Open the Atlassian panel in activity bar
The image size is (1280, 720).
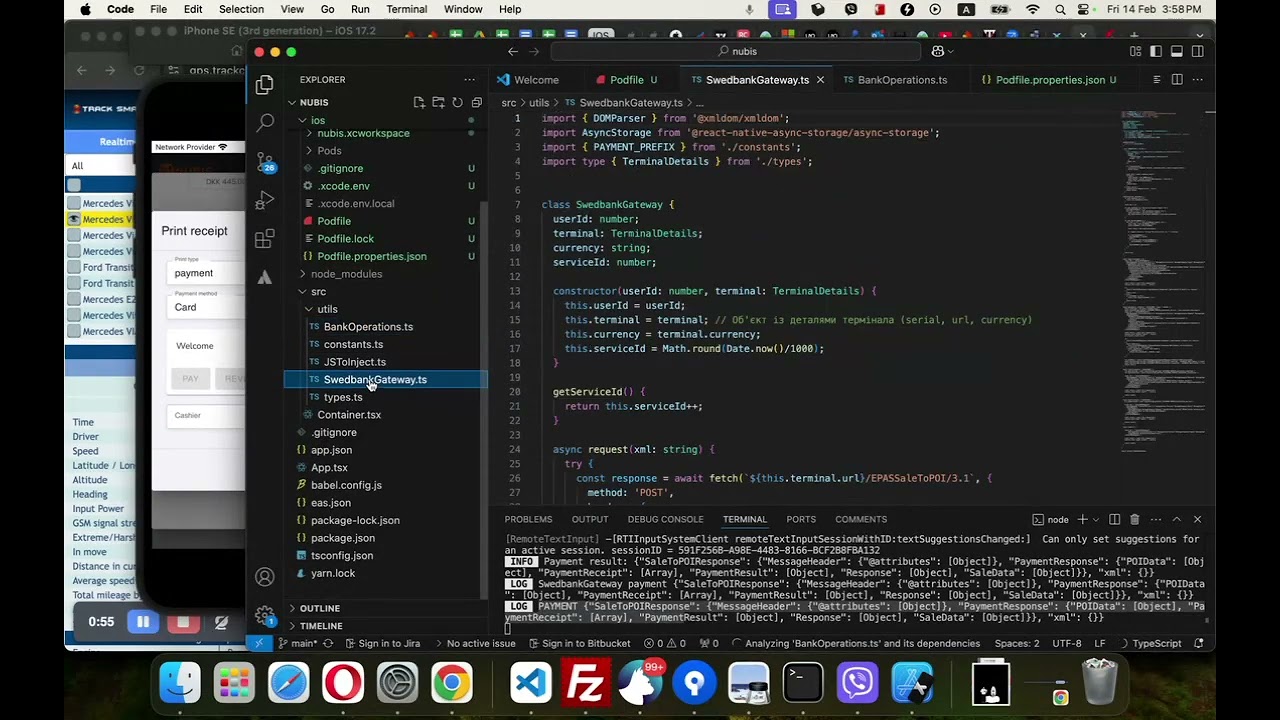[x=265, y=277]
